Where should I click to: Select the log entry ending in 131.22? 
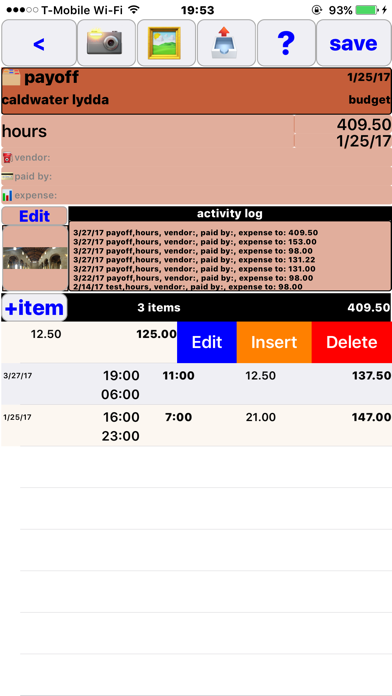[x=194, y=260]
